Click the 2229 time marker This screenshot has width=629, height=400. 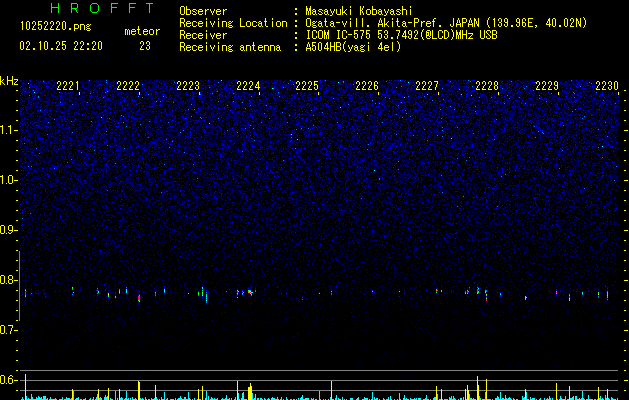(x=547, y=86)
